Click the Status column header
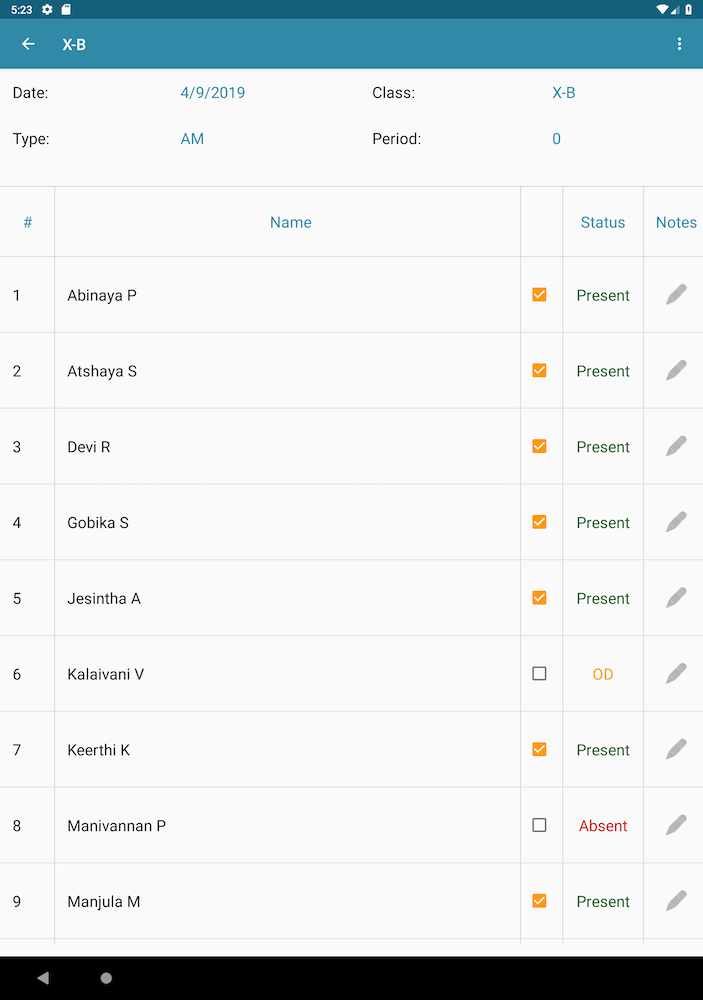 [x=602, y=222]
